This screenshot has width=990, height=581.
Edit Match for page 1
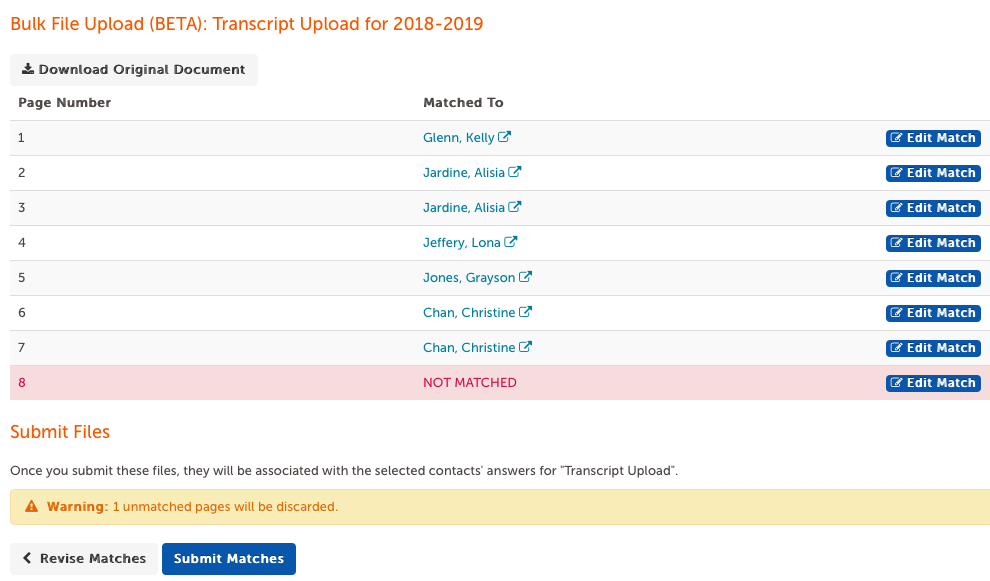point(933,138)
